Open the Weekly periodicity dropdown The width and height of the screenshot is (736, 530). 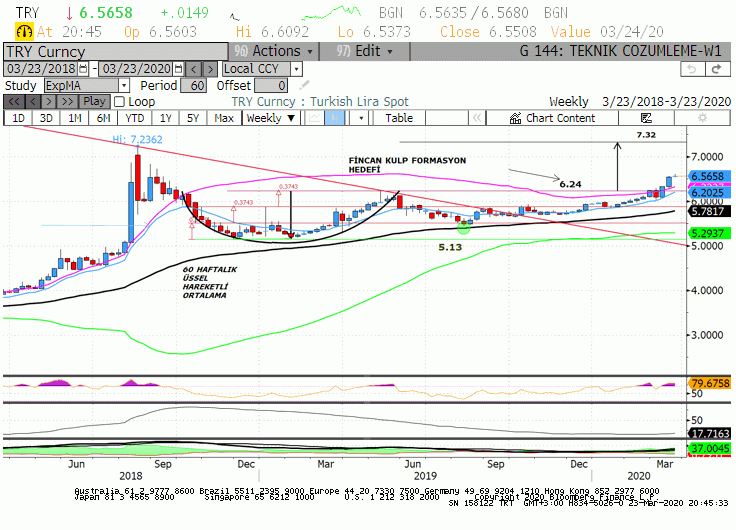point(271,118)
